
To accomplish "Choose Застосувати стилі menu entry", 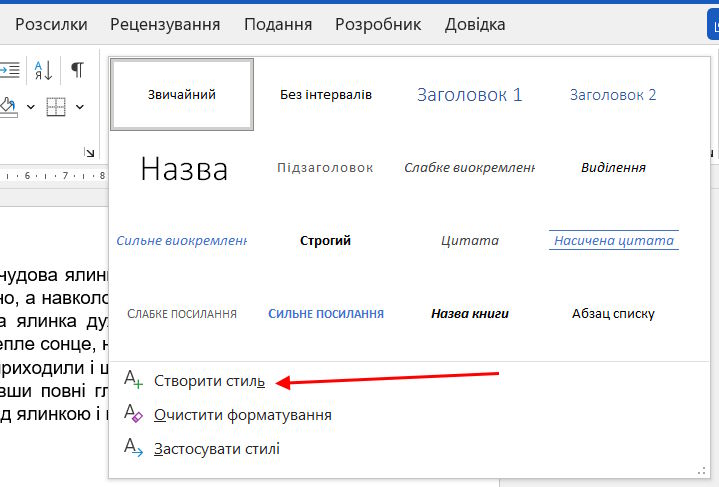I will pyautogui.click(x=216, y=449).
